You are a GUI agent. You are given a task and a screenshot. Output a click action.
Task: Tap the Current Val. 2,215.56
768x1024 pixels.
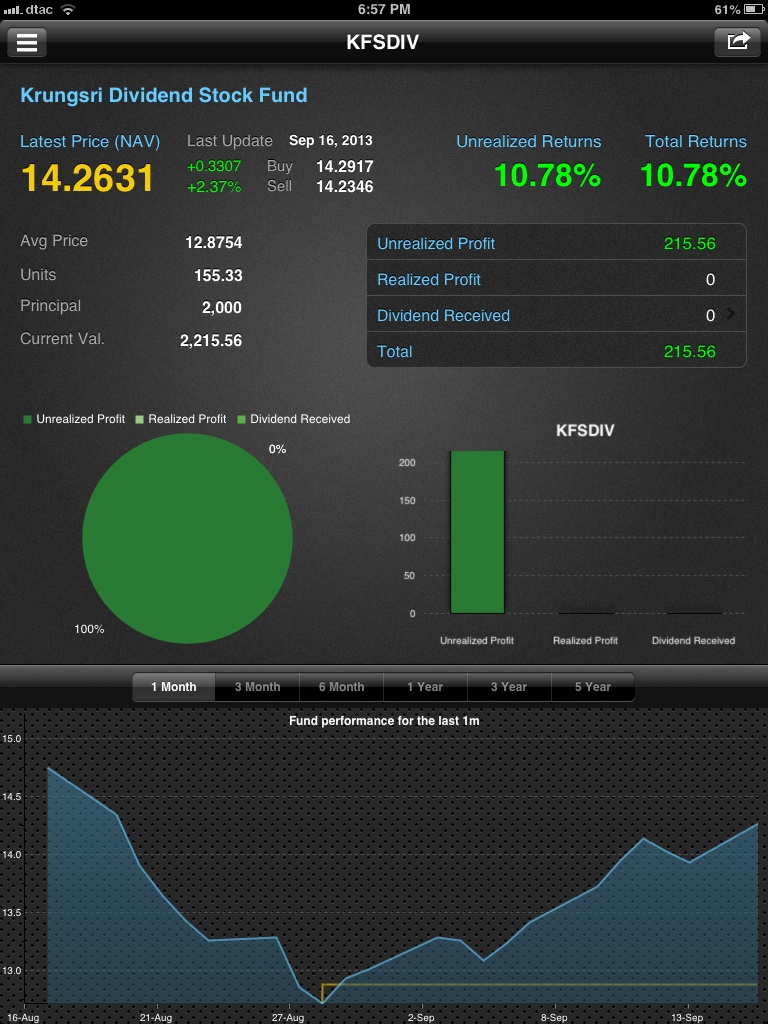(211, 340)
